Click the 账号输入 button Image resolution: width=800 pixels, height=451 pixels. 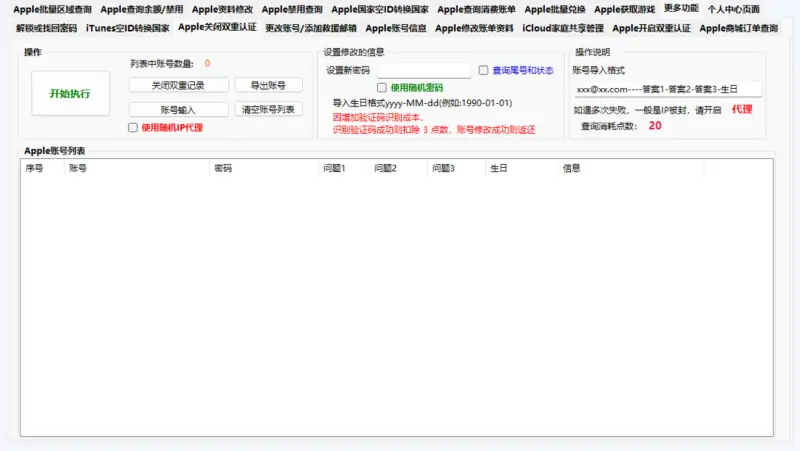179,109
